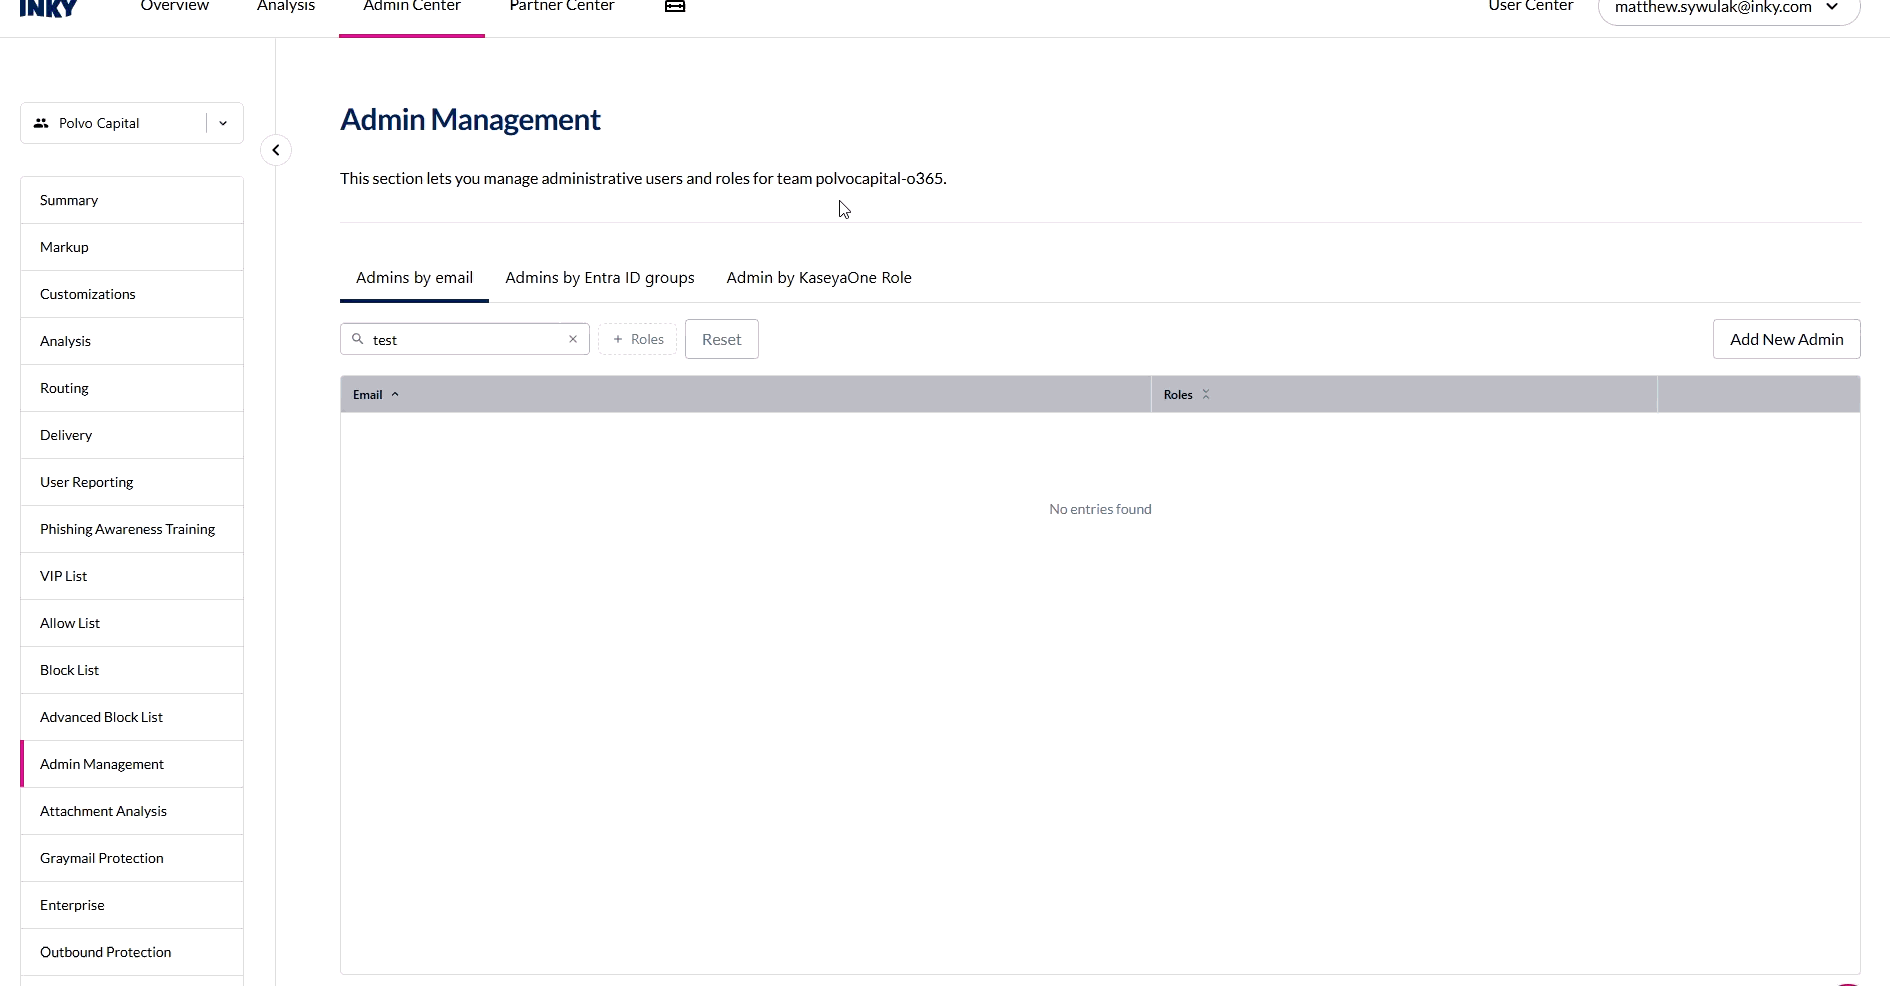Click the ticket icon in top navigation

(675, 7)
